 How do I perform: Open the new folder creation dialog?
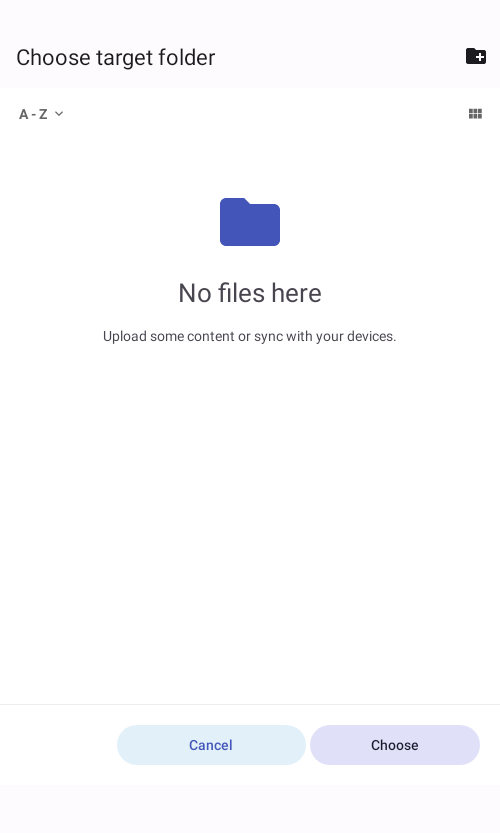(x=476, y=56)
